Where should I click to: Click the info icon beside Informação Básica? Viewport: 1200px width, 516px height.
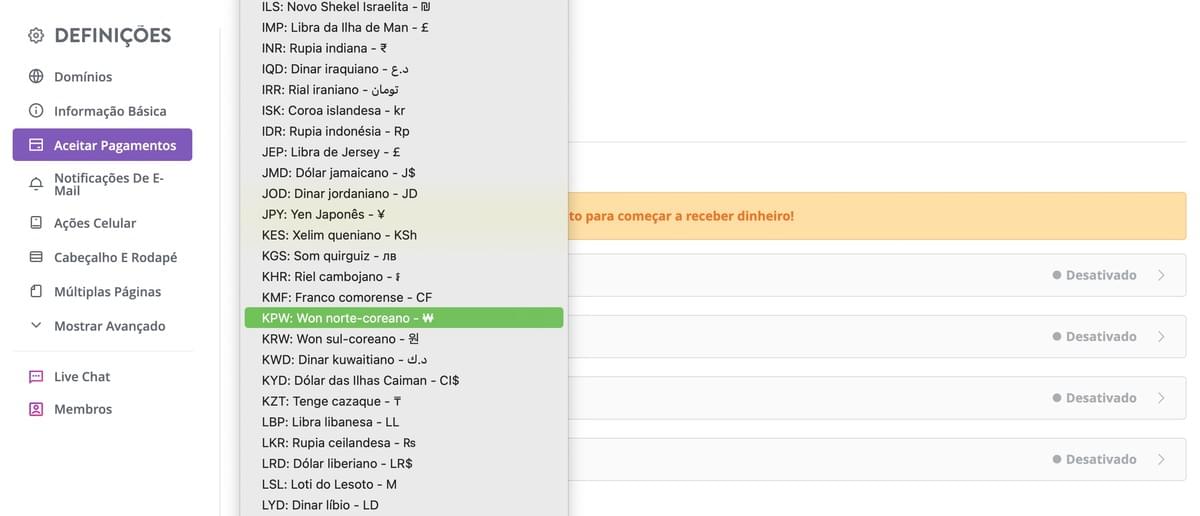coord(36,111)
